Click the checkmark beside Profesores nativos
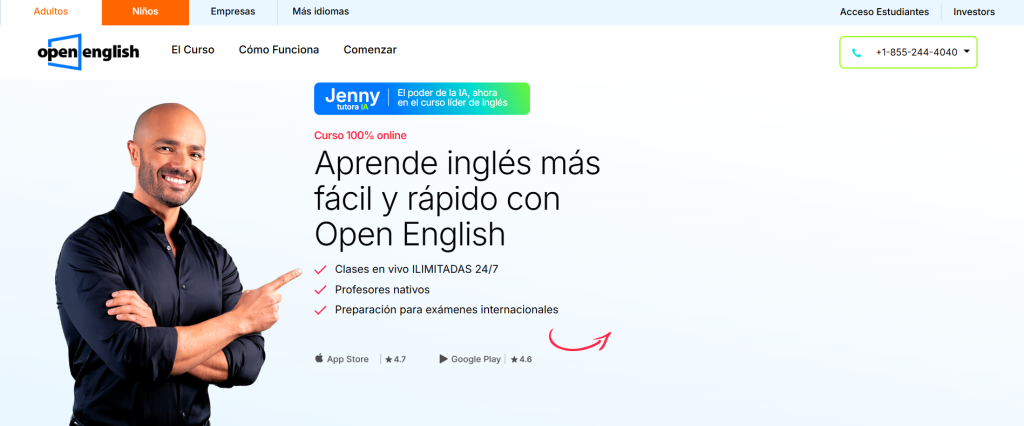 pyautogui.click(x=320, y=290)
